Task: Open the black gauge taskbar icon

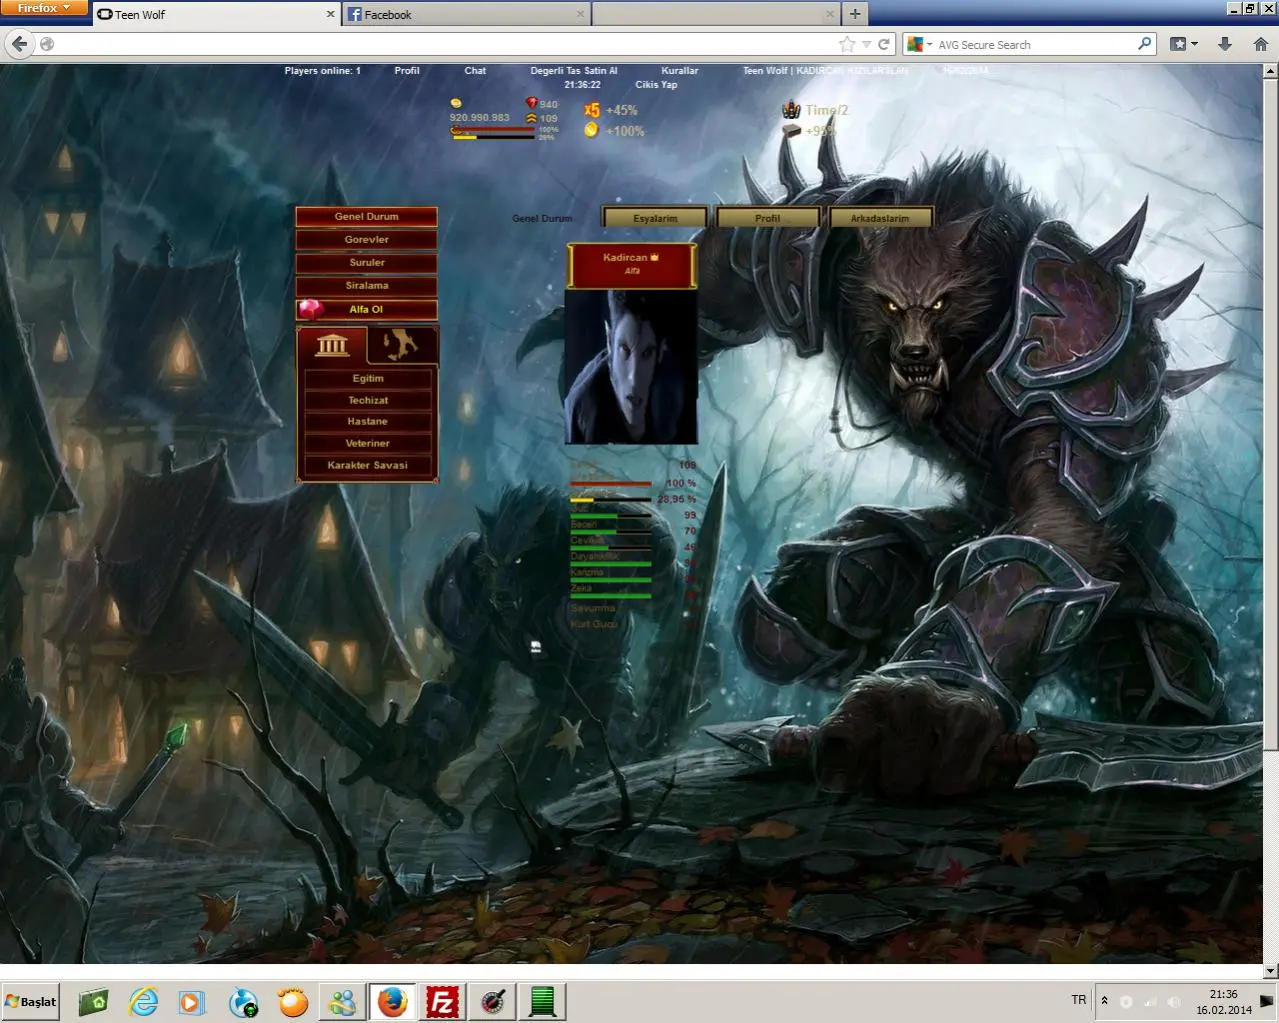Action: 492,1002
